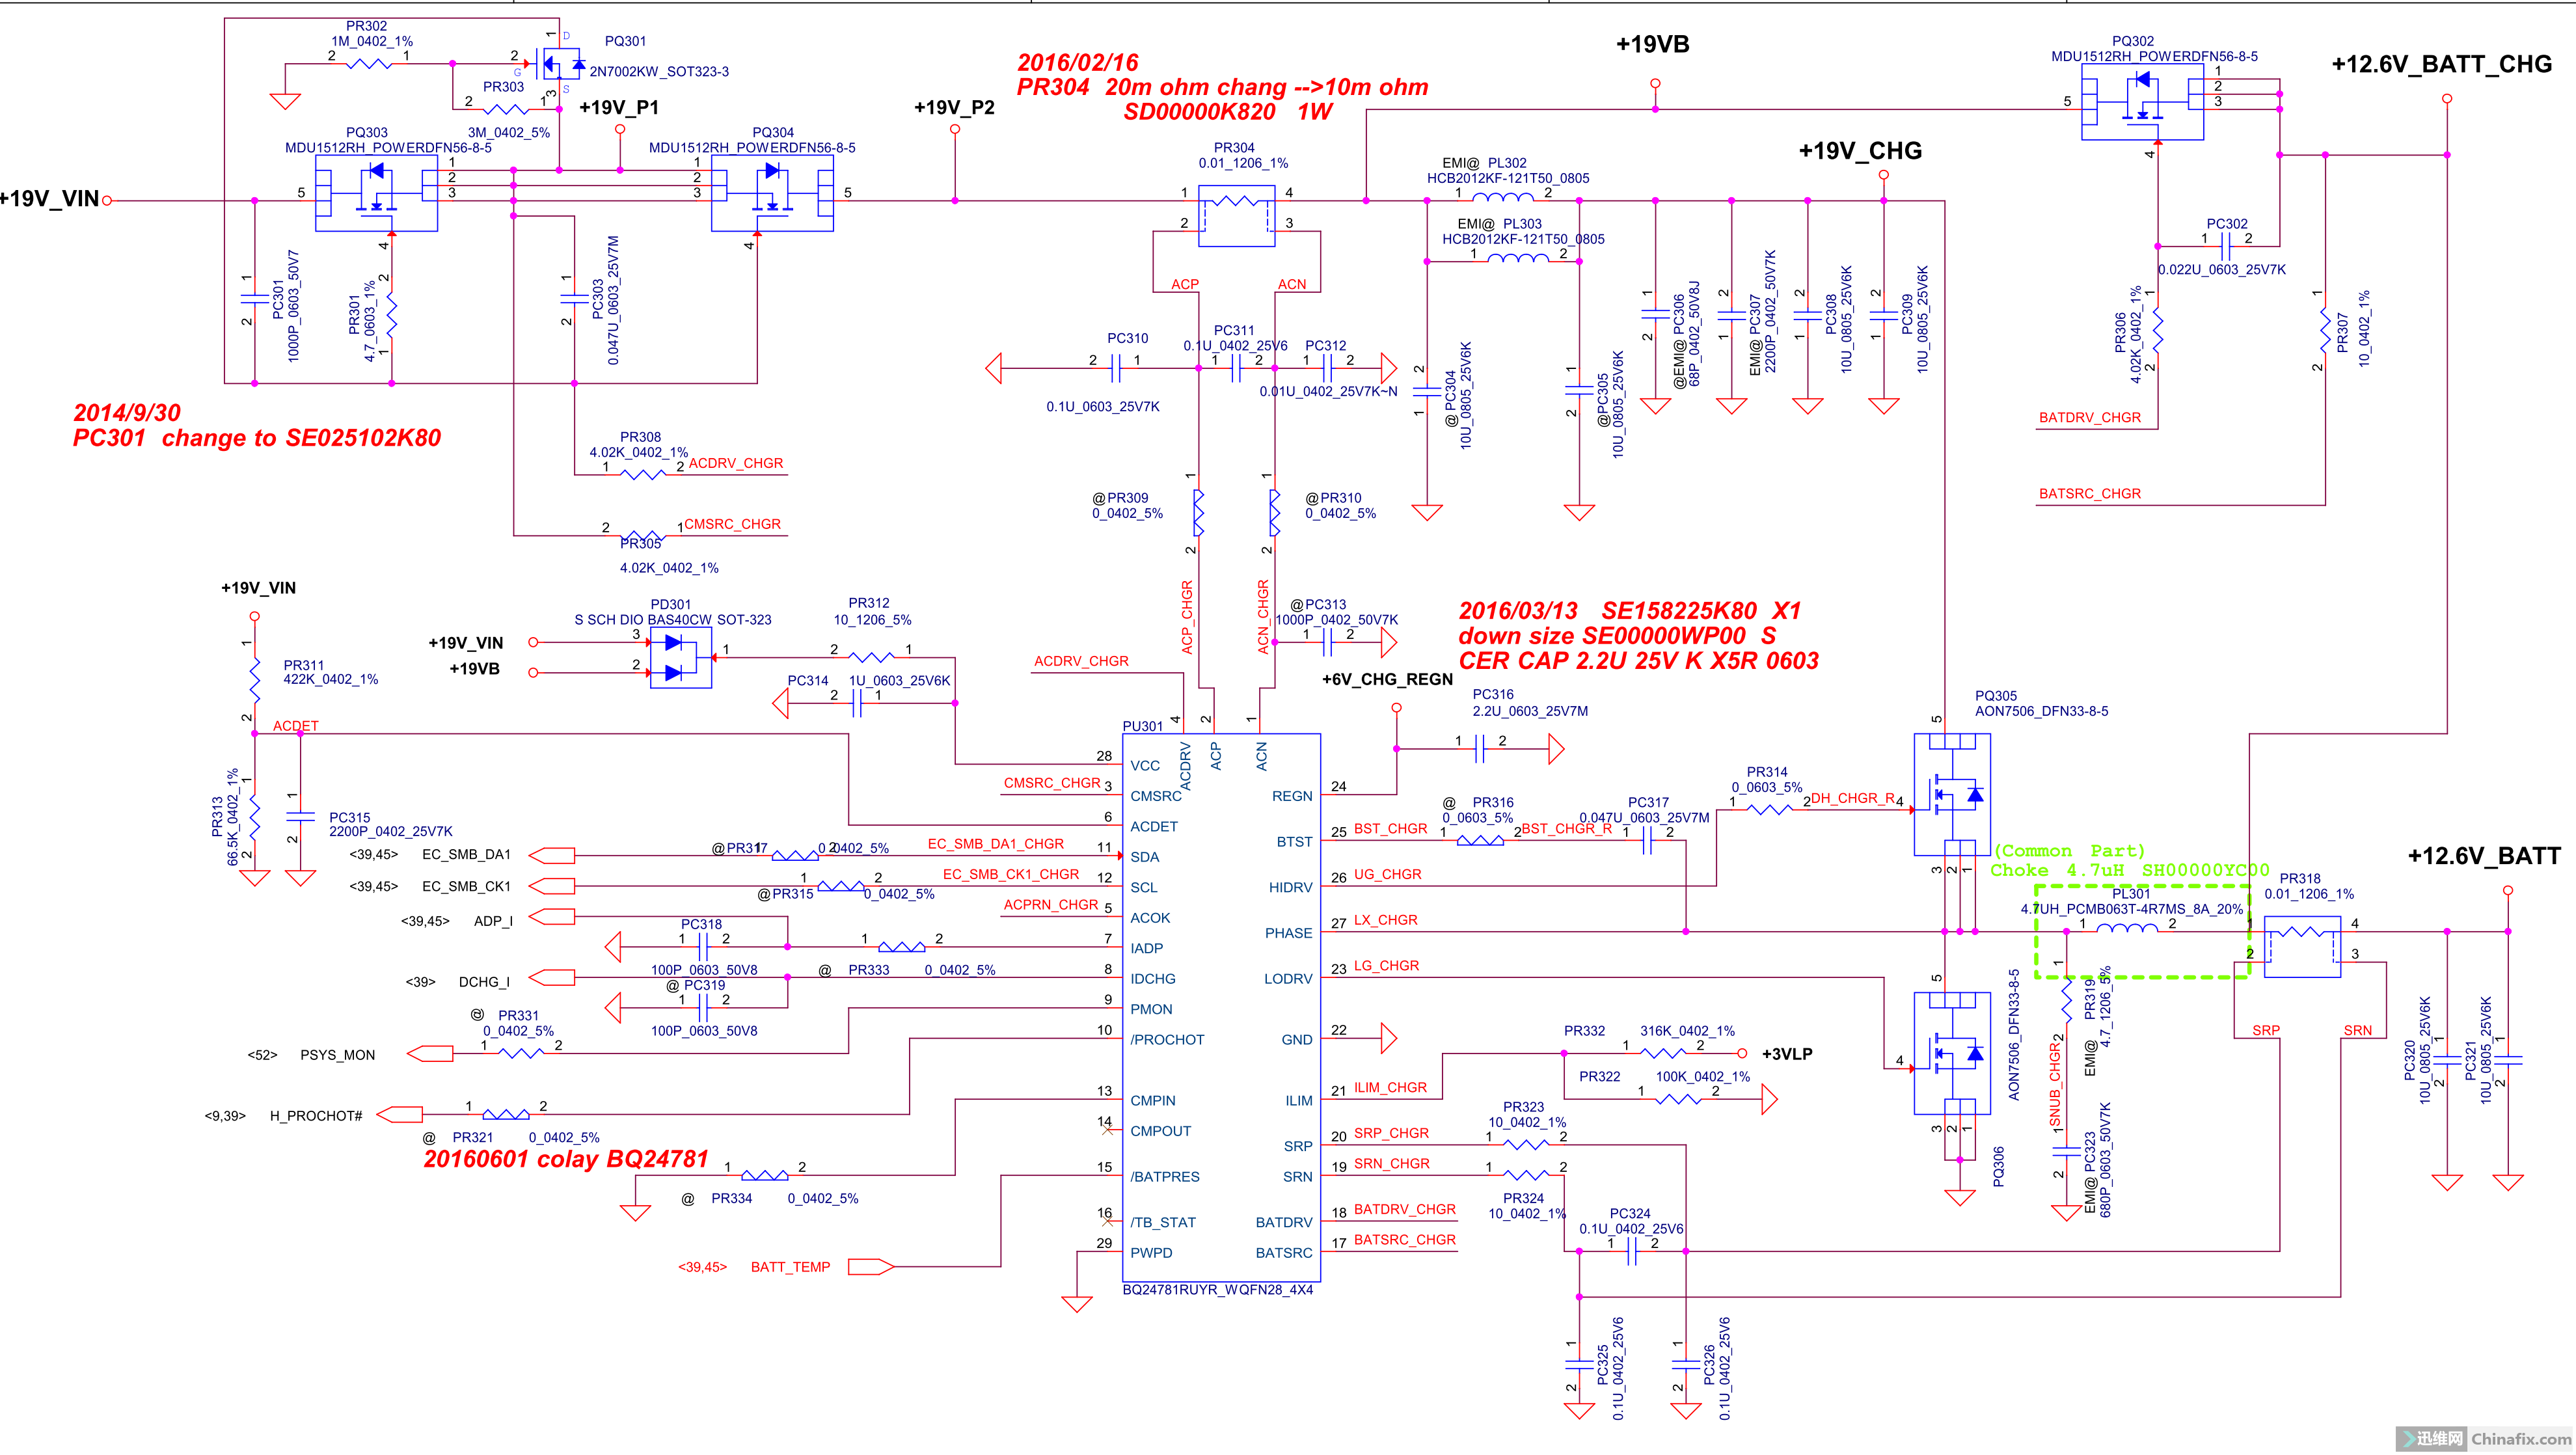
Task: Click the 2N7002KW_SOT323-3 part value
Action: tap(658, 71)
